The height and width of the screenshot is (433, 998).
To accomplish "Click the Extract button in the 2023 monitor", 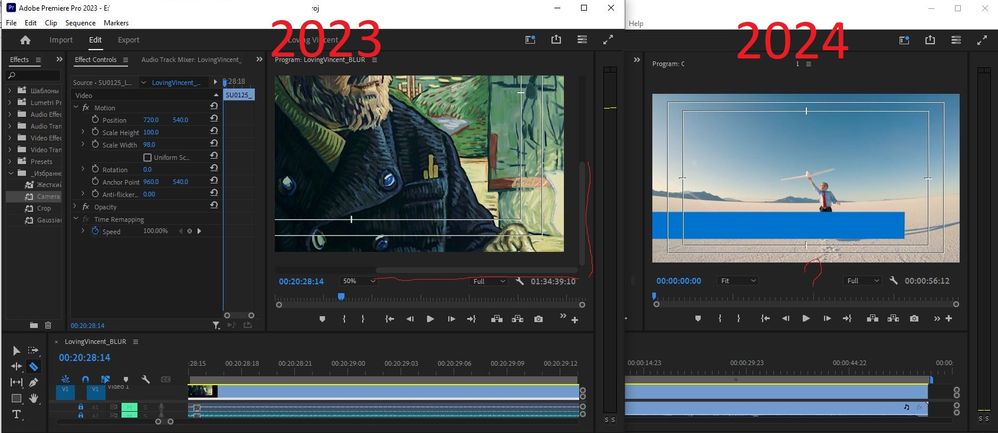I will tap(517, 319).
